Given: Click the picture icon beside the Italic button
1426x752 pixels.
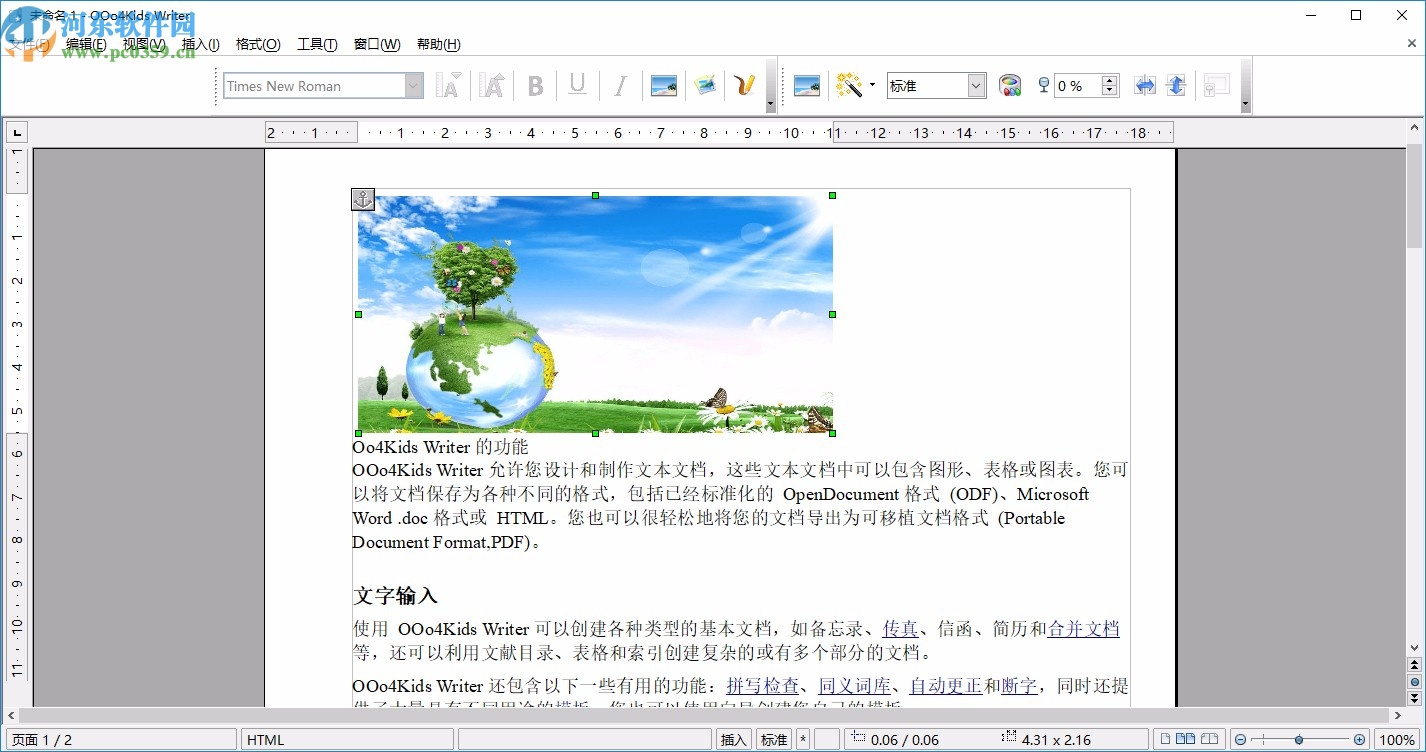Looking at the screenshot, I should [x=664, y=86].
